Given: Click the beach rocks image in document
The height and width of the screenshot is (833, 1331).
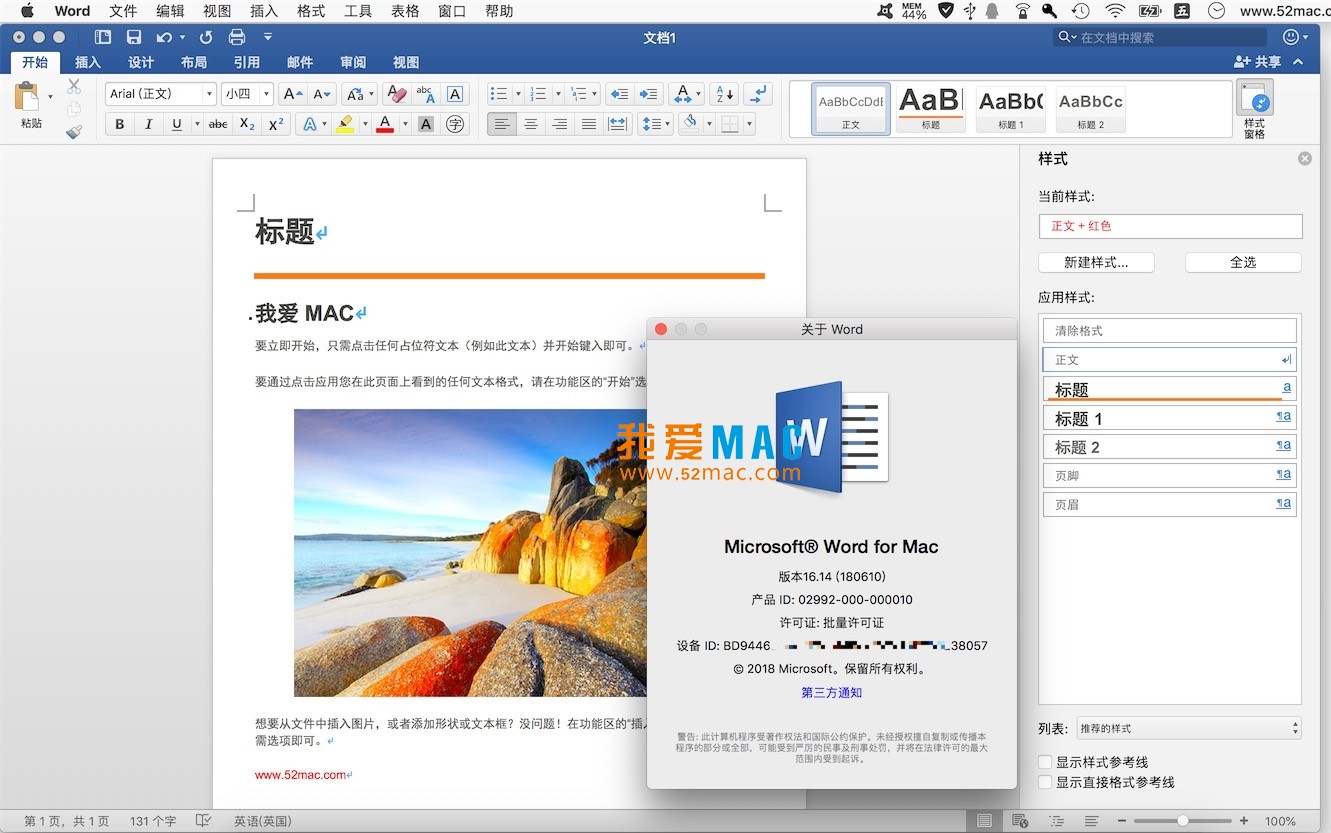Looking at the screenshot, I should pyautogui.click(x=471, y=553).
